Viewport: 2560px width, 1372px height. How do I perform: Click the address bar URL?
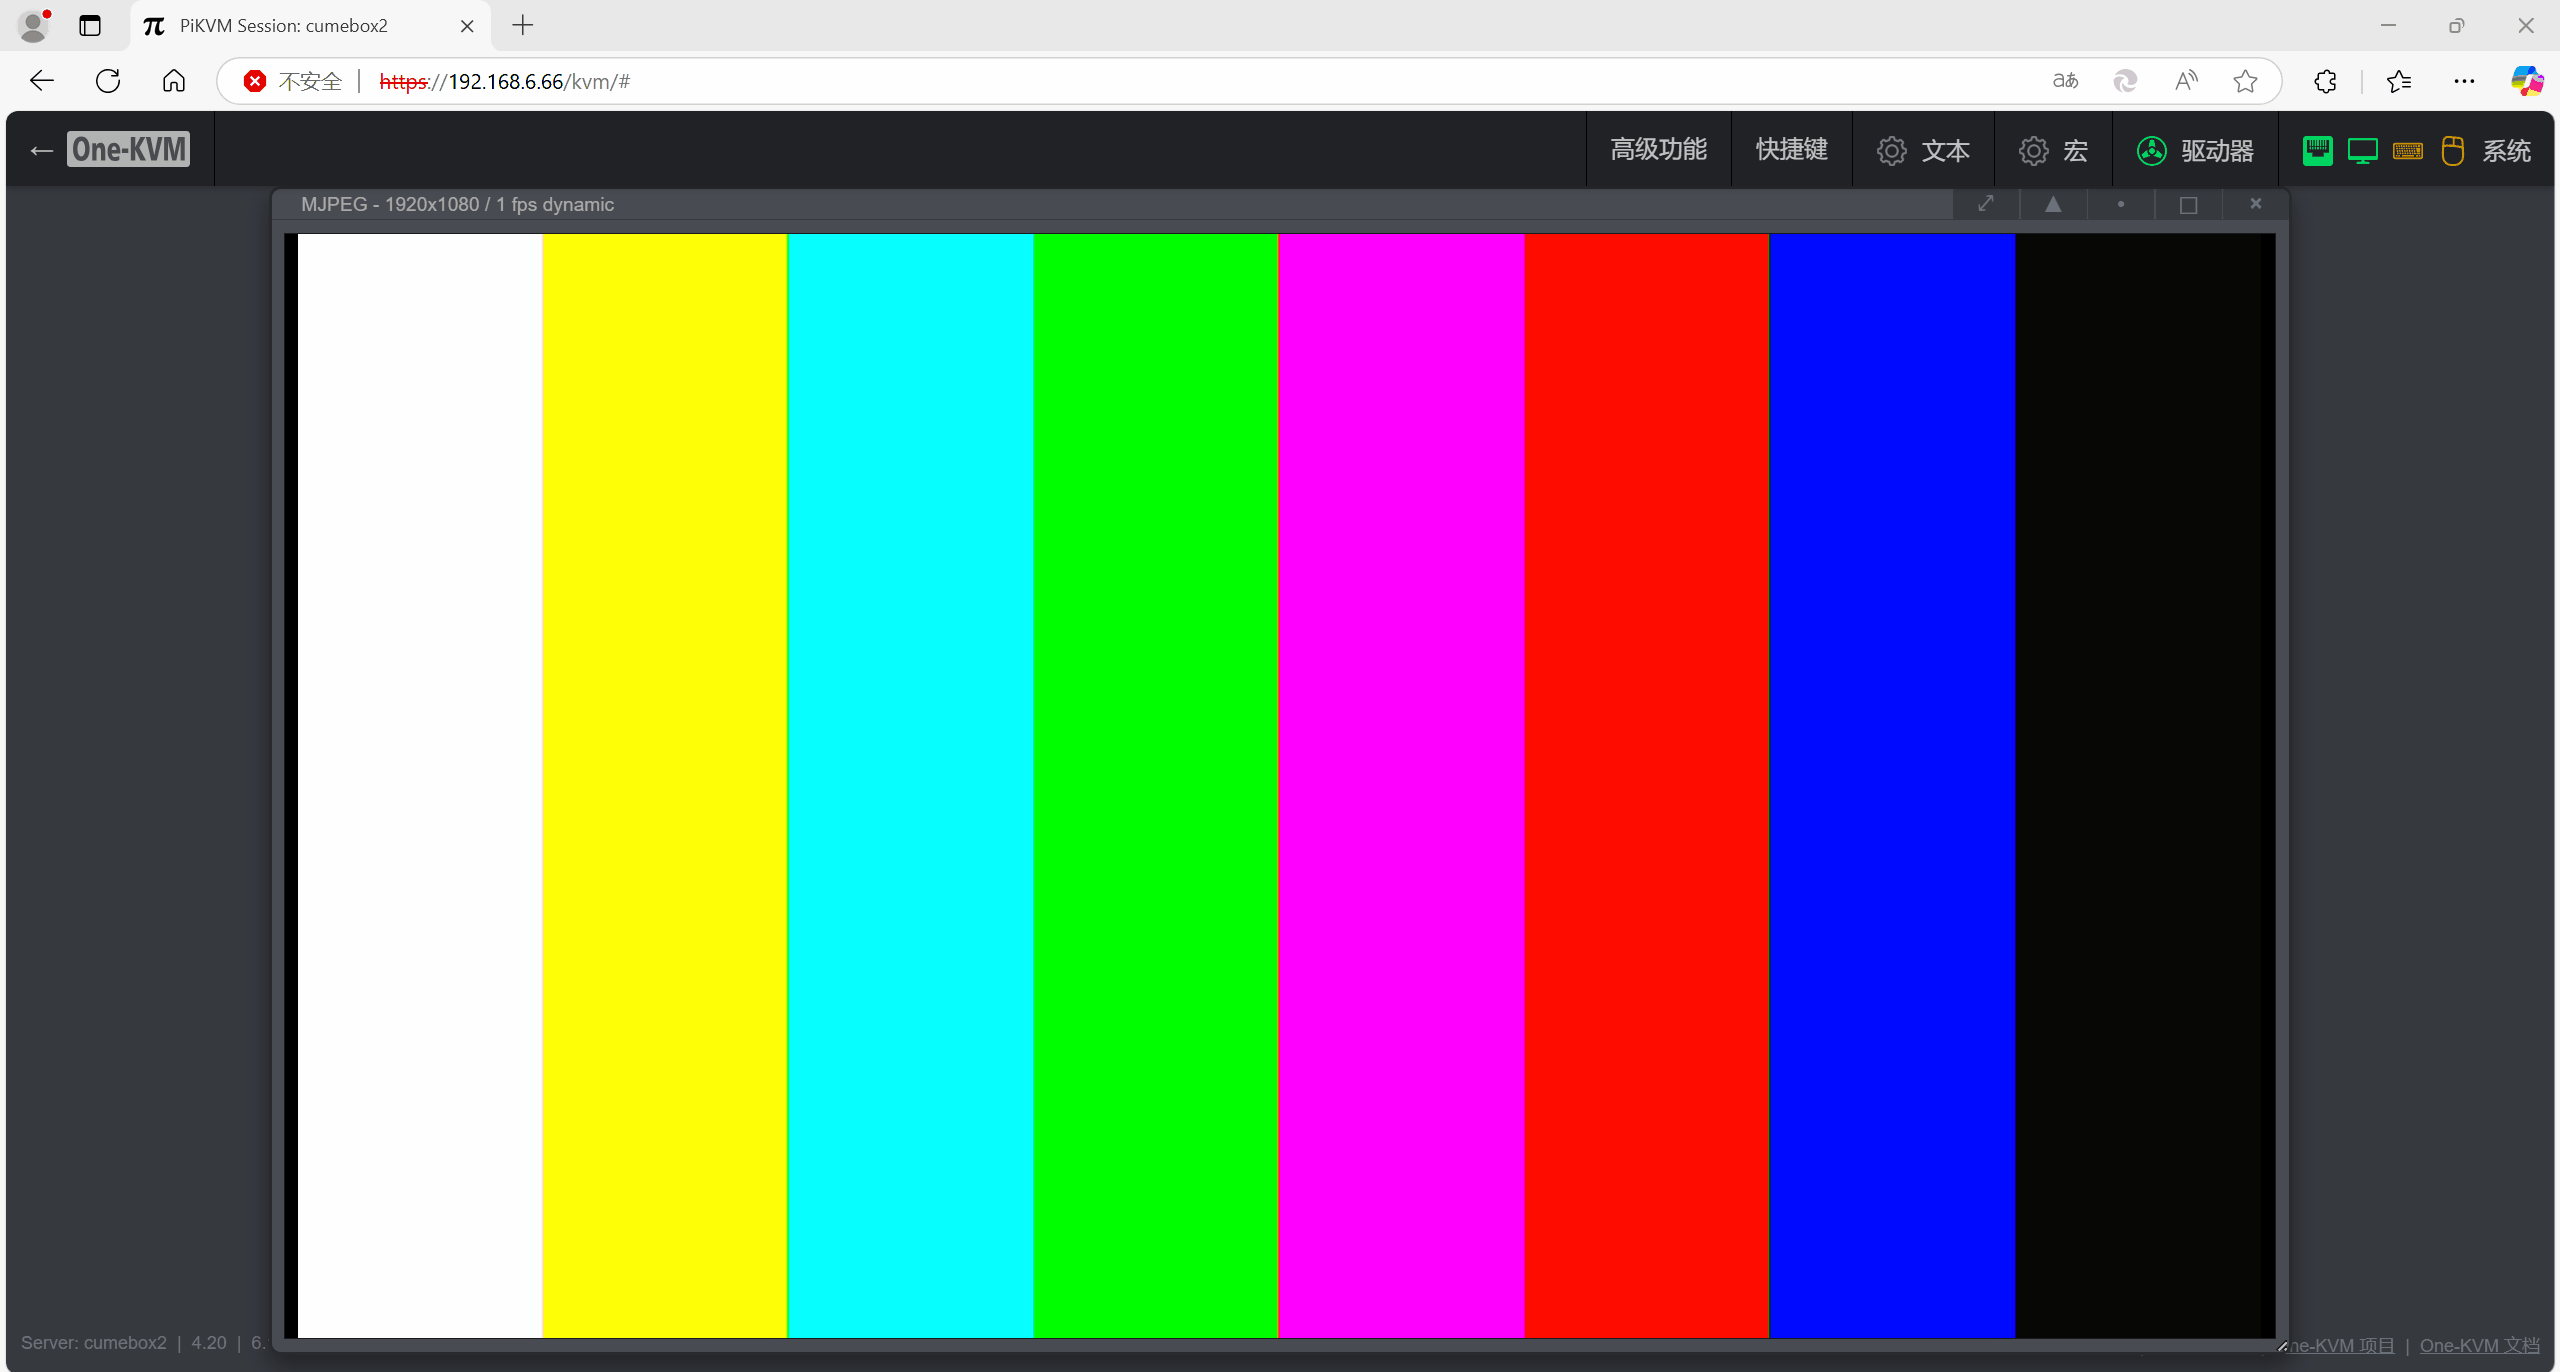click(505, 81)
